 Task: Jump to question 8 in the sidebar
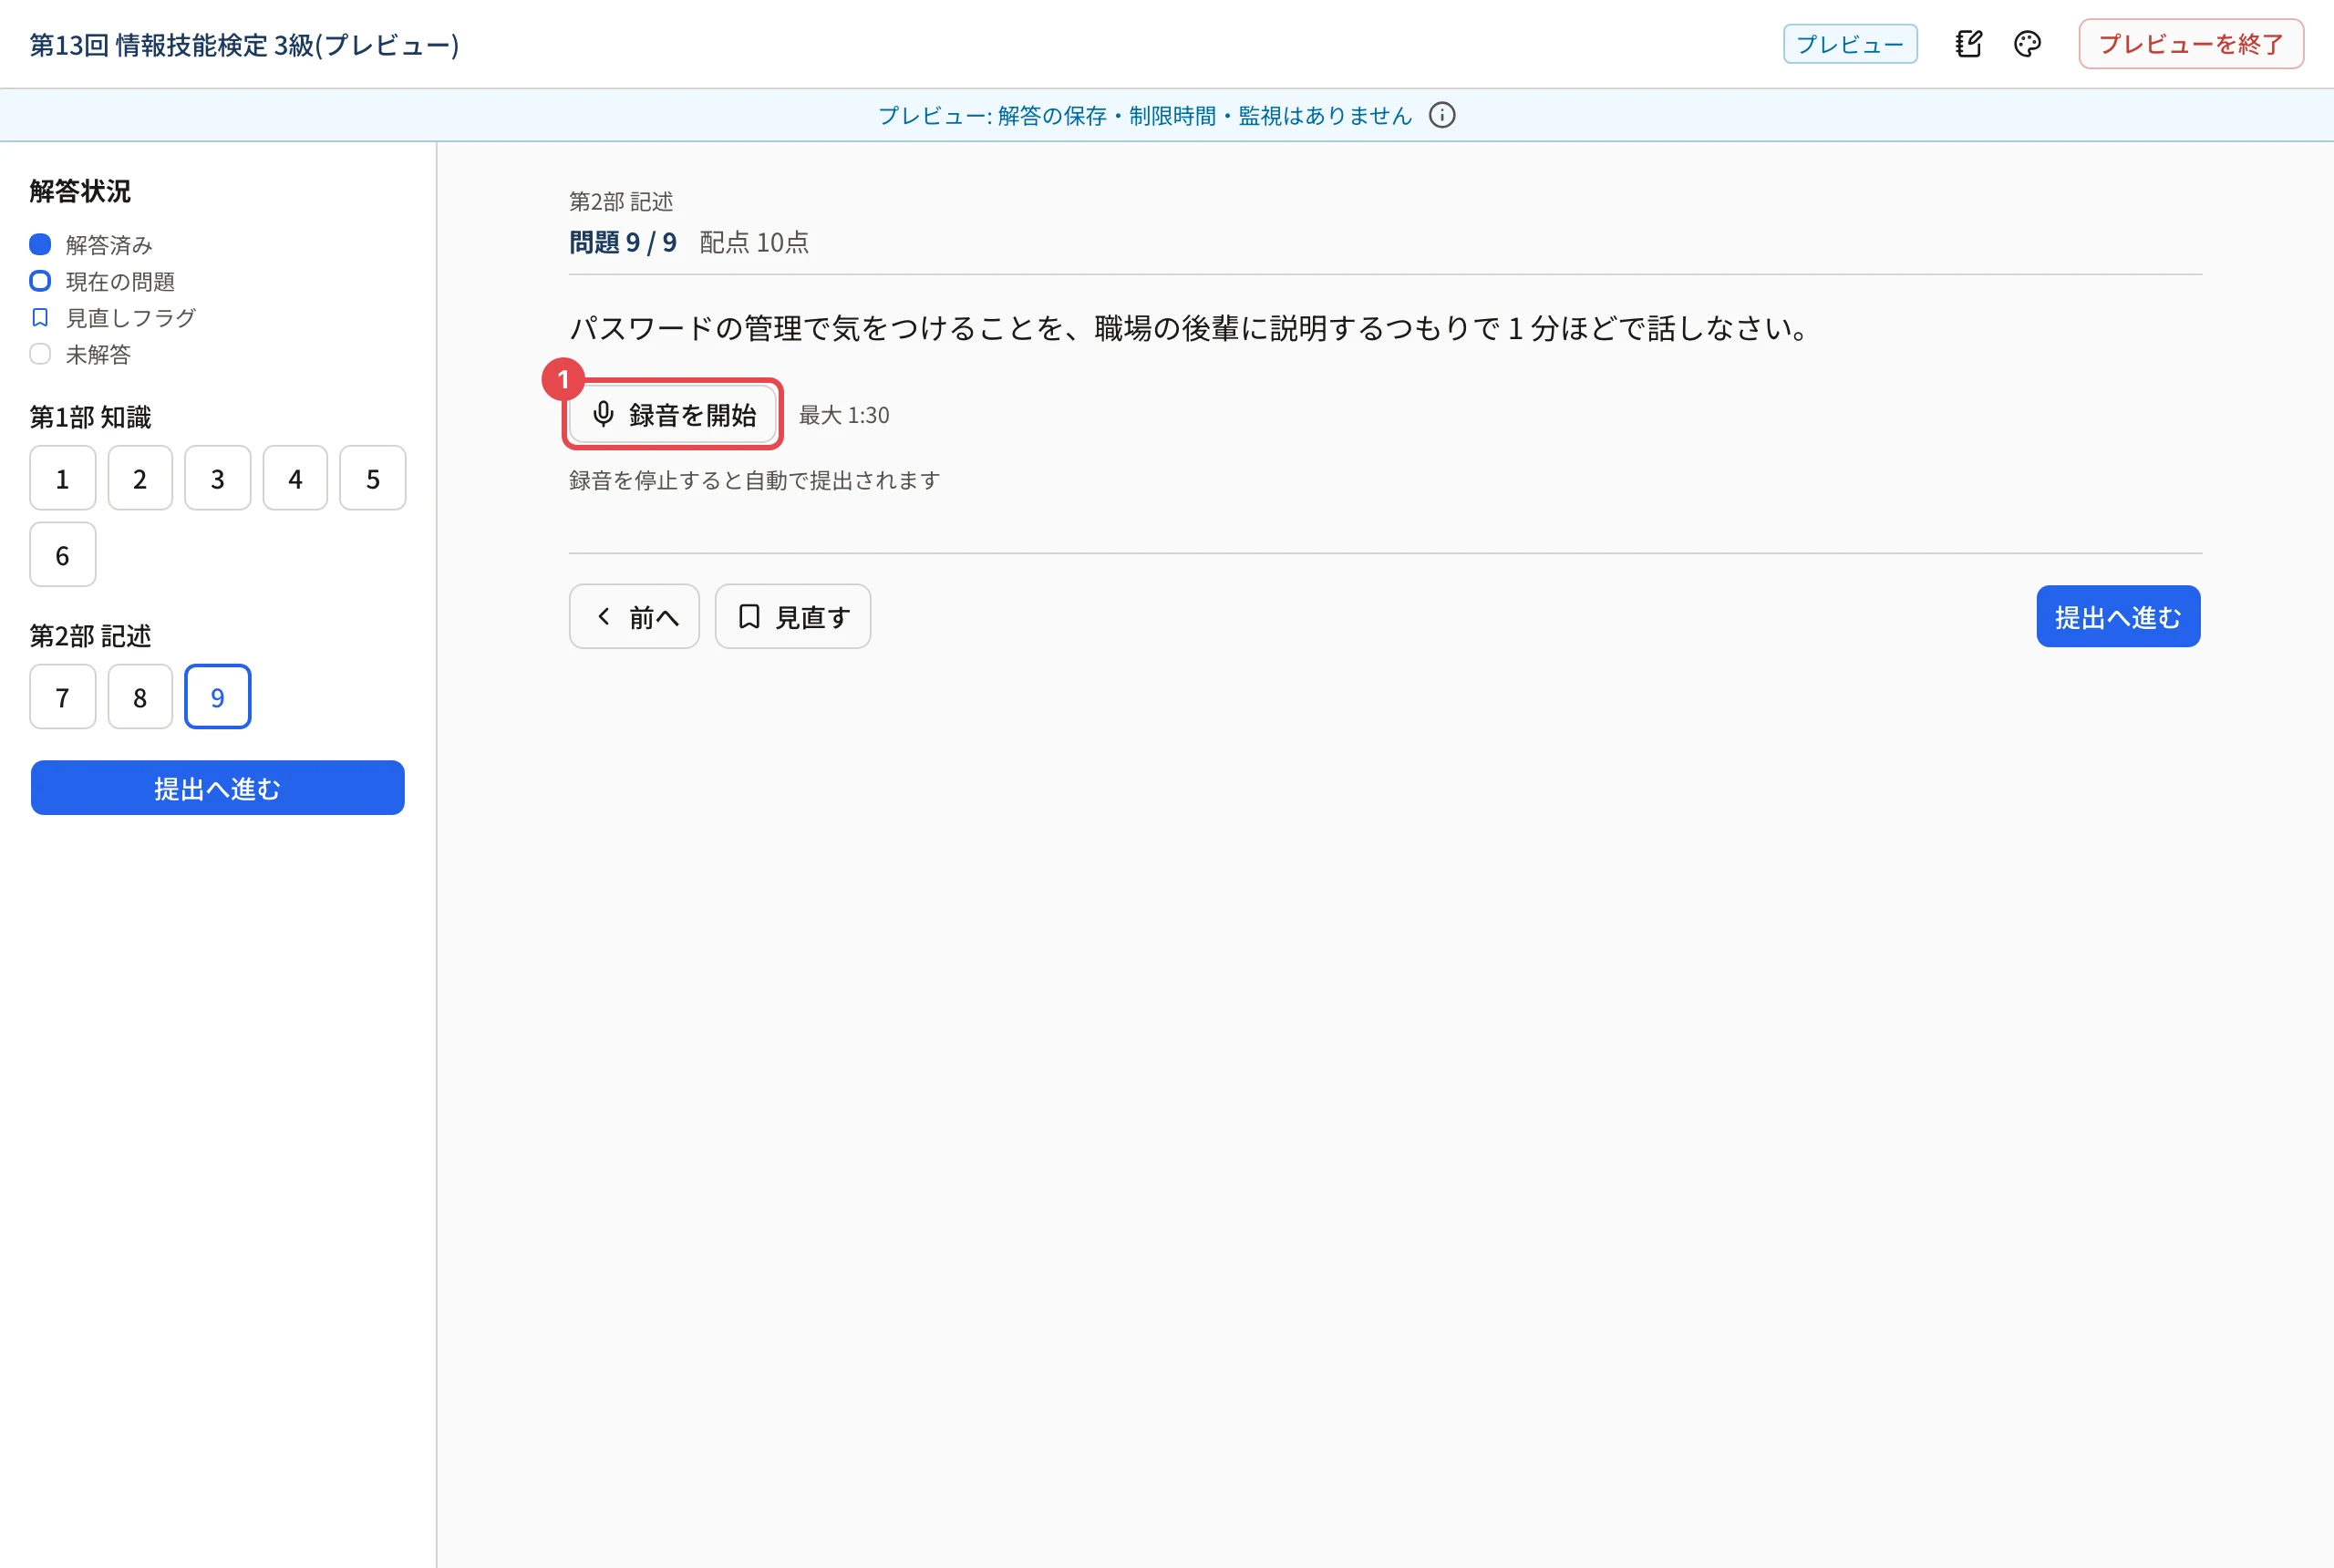140,697
